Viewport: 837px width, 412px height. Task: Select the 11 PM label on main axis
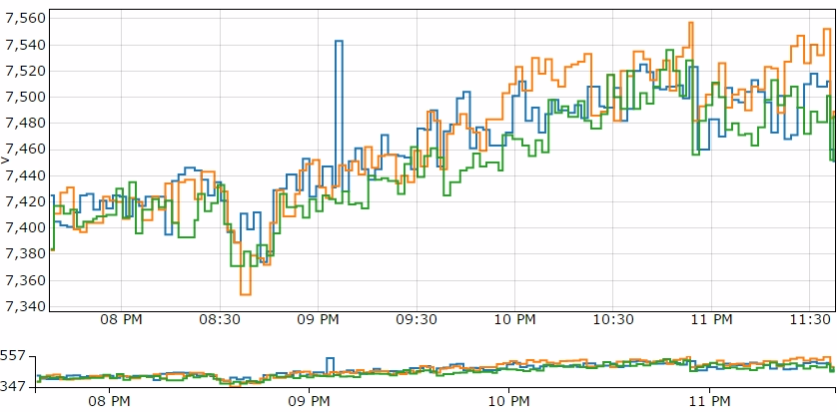(712, 320)
